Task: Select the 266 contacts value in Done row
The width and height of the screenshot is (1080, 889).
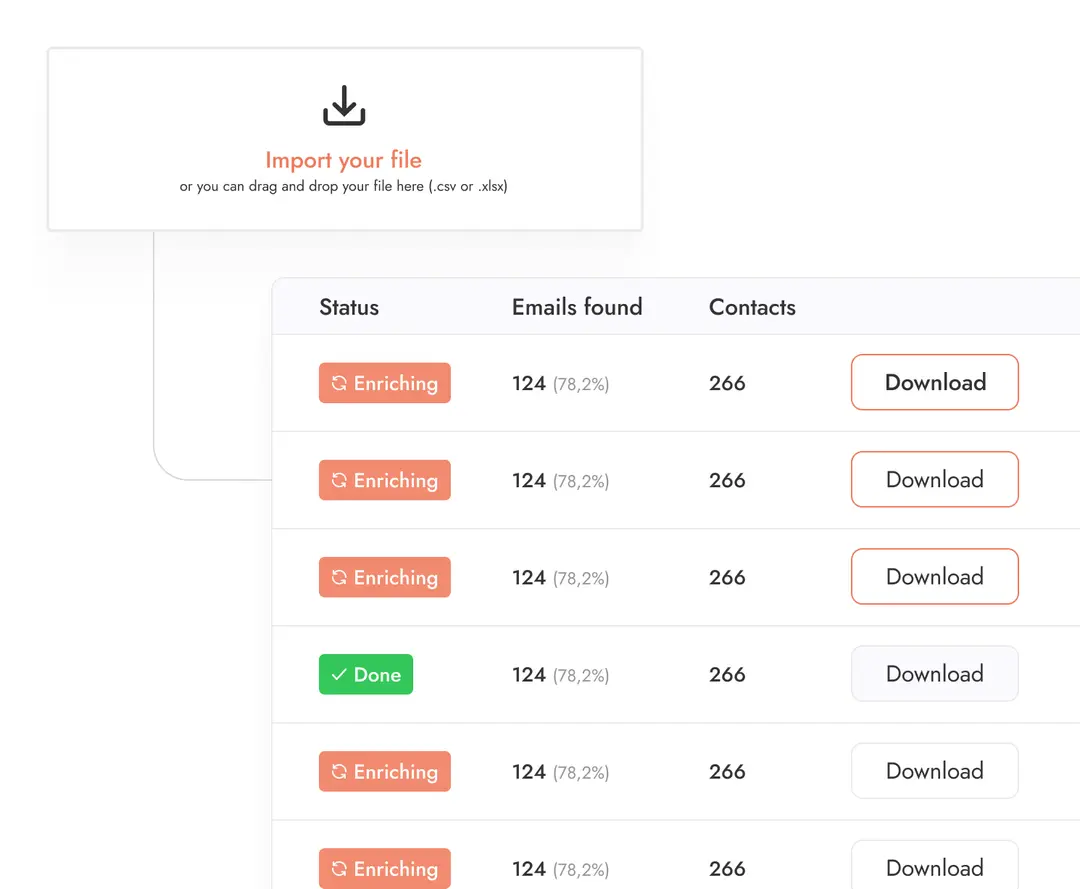Action: tap(727, 674)
